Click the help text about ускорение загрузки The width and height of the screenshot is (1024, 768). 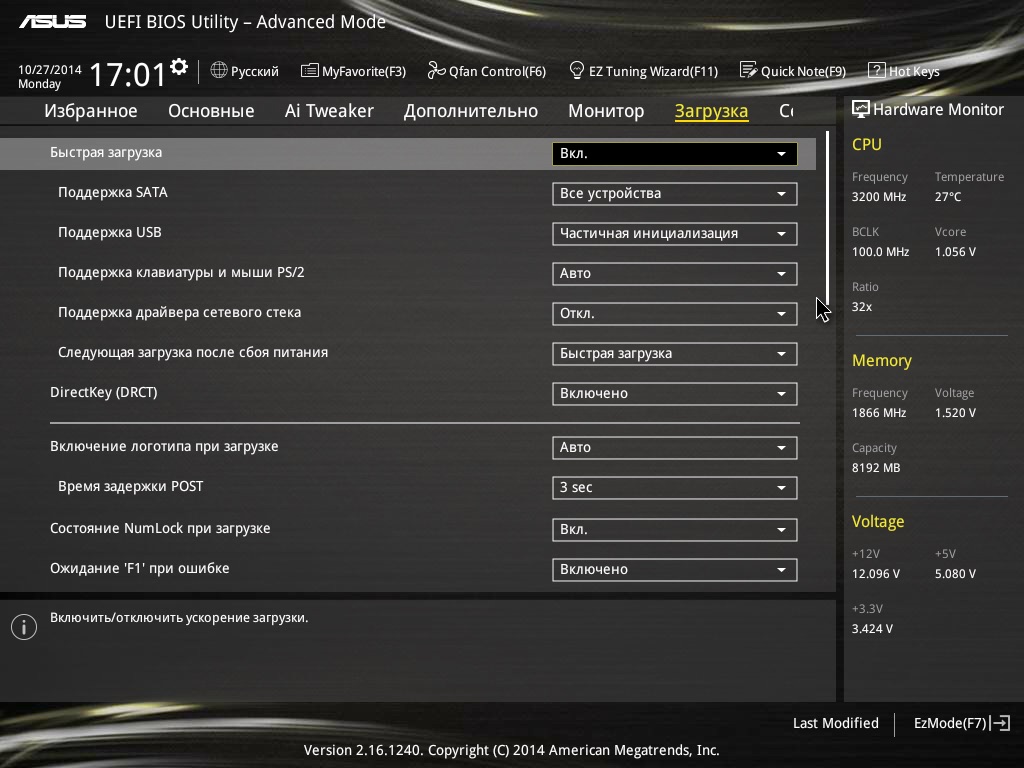tap(179, 618)
